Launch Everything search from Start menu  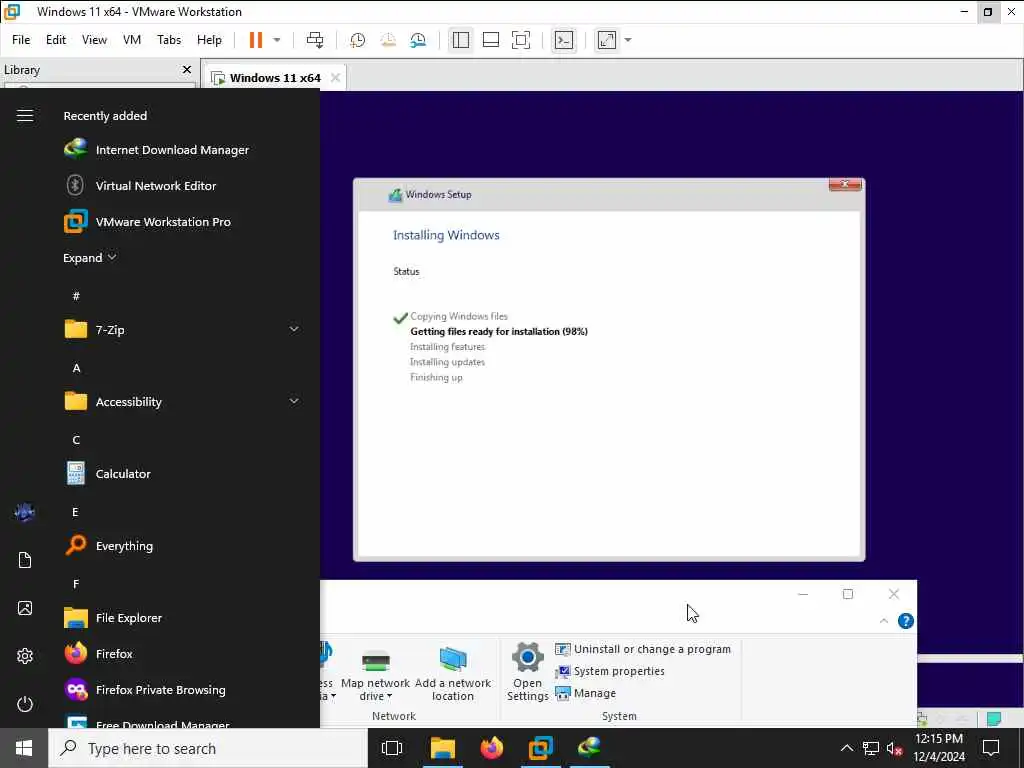(109, 545)
